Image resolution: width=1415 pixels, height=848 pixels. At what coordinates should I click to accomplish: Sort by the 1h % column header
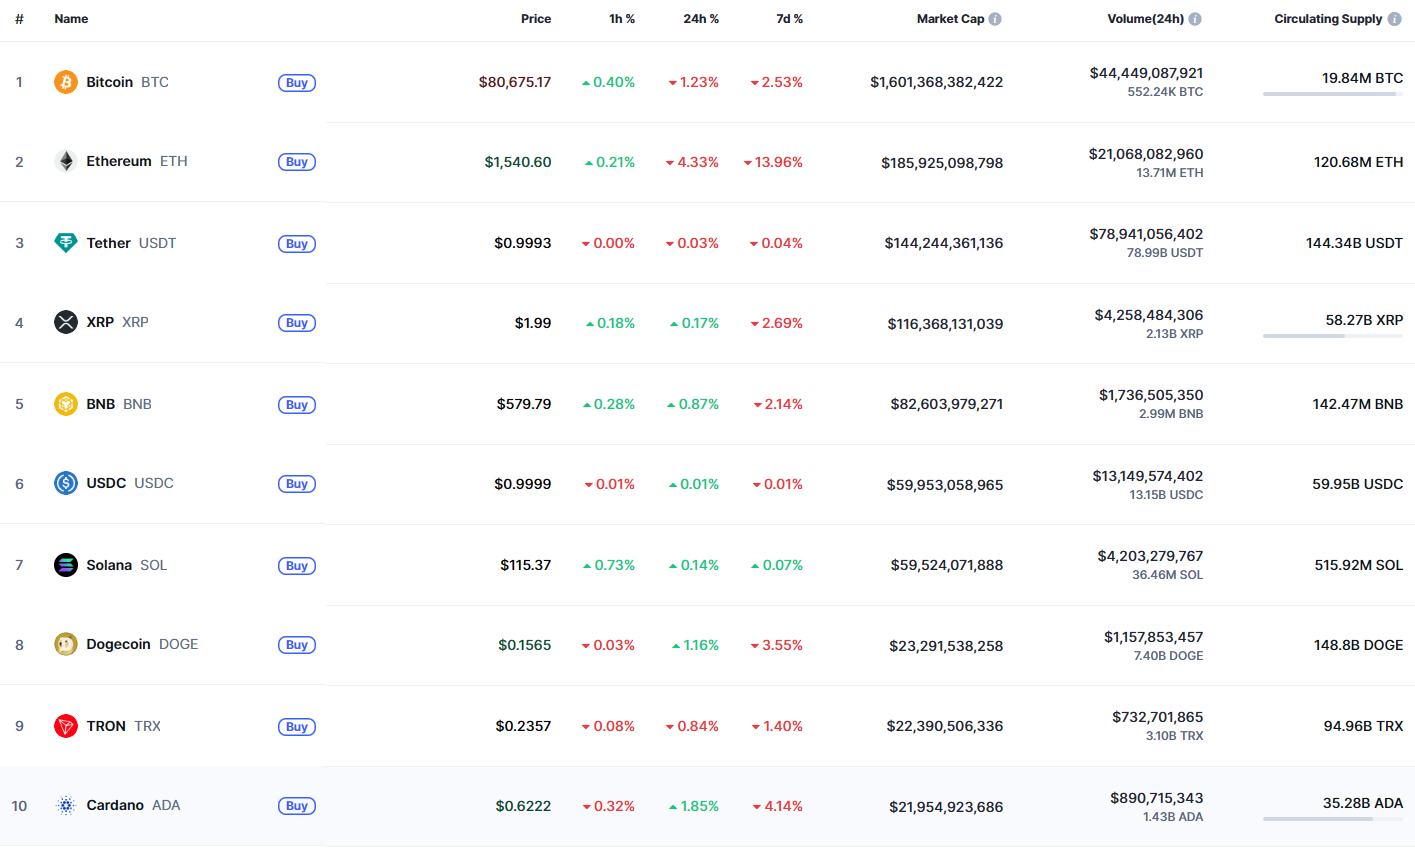(622, 19)
